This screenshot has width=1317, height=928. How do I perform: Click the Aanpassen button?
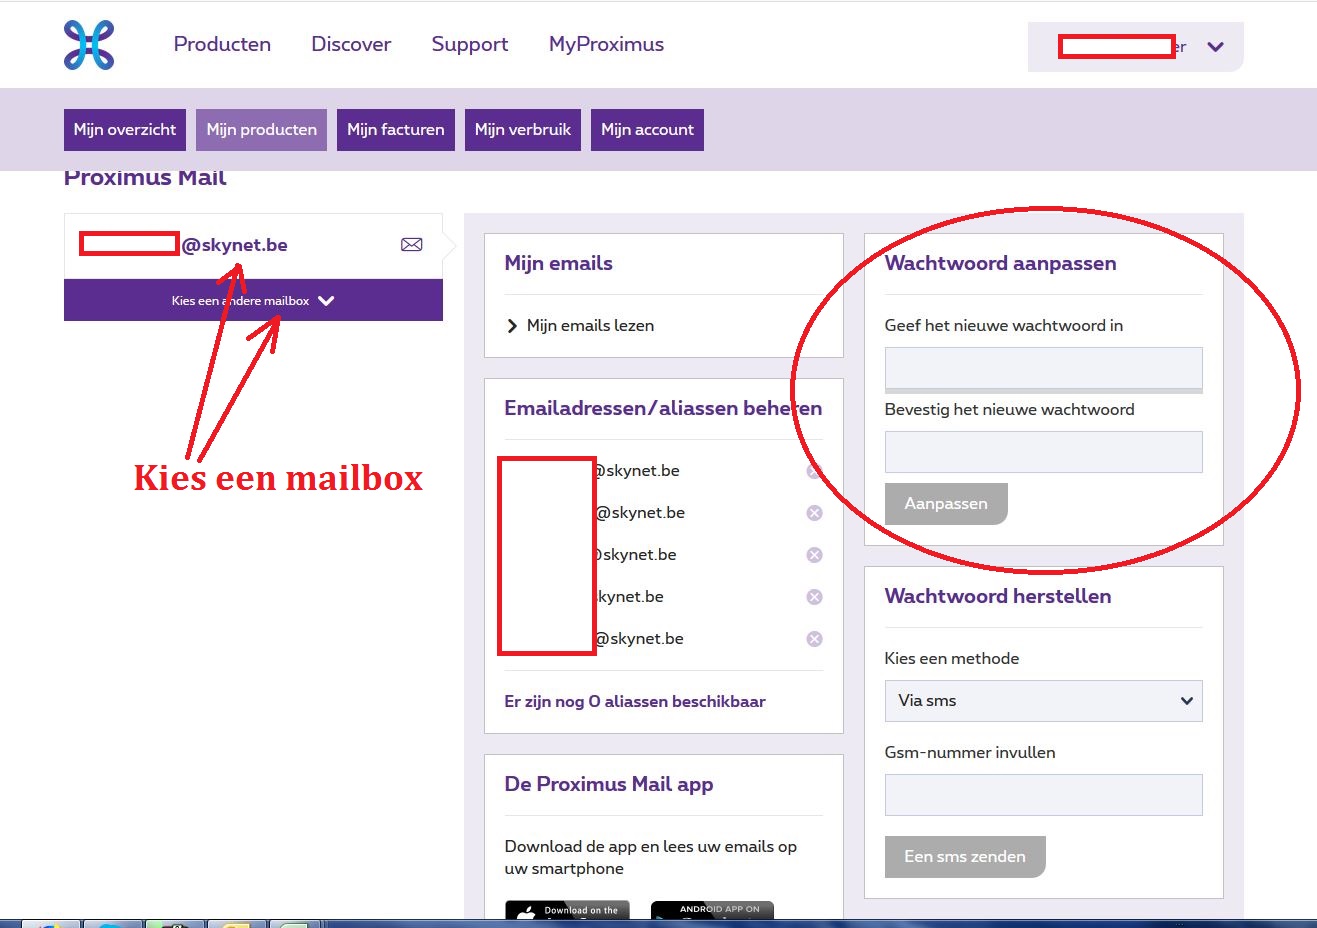coord(945,504)
